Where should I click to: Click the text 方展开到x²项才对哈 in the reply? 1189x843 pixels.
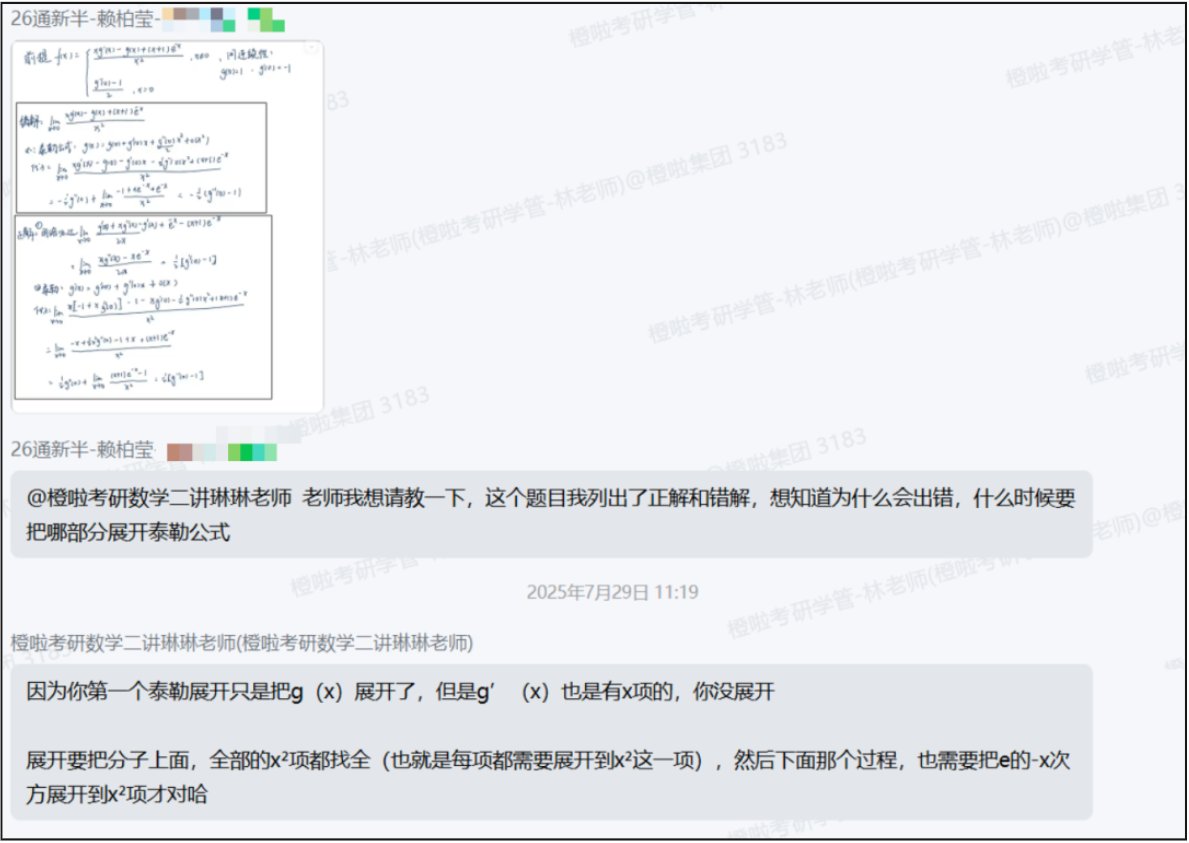117,794
